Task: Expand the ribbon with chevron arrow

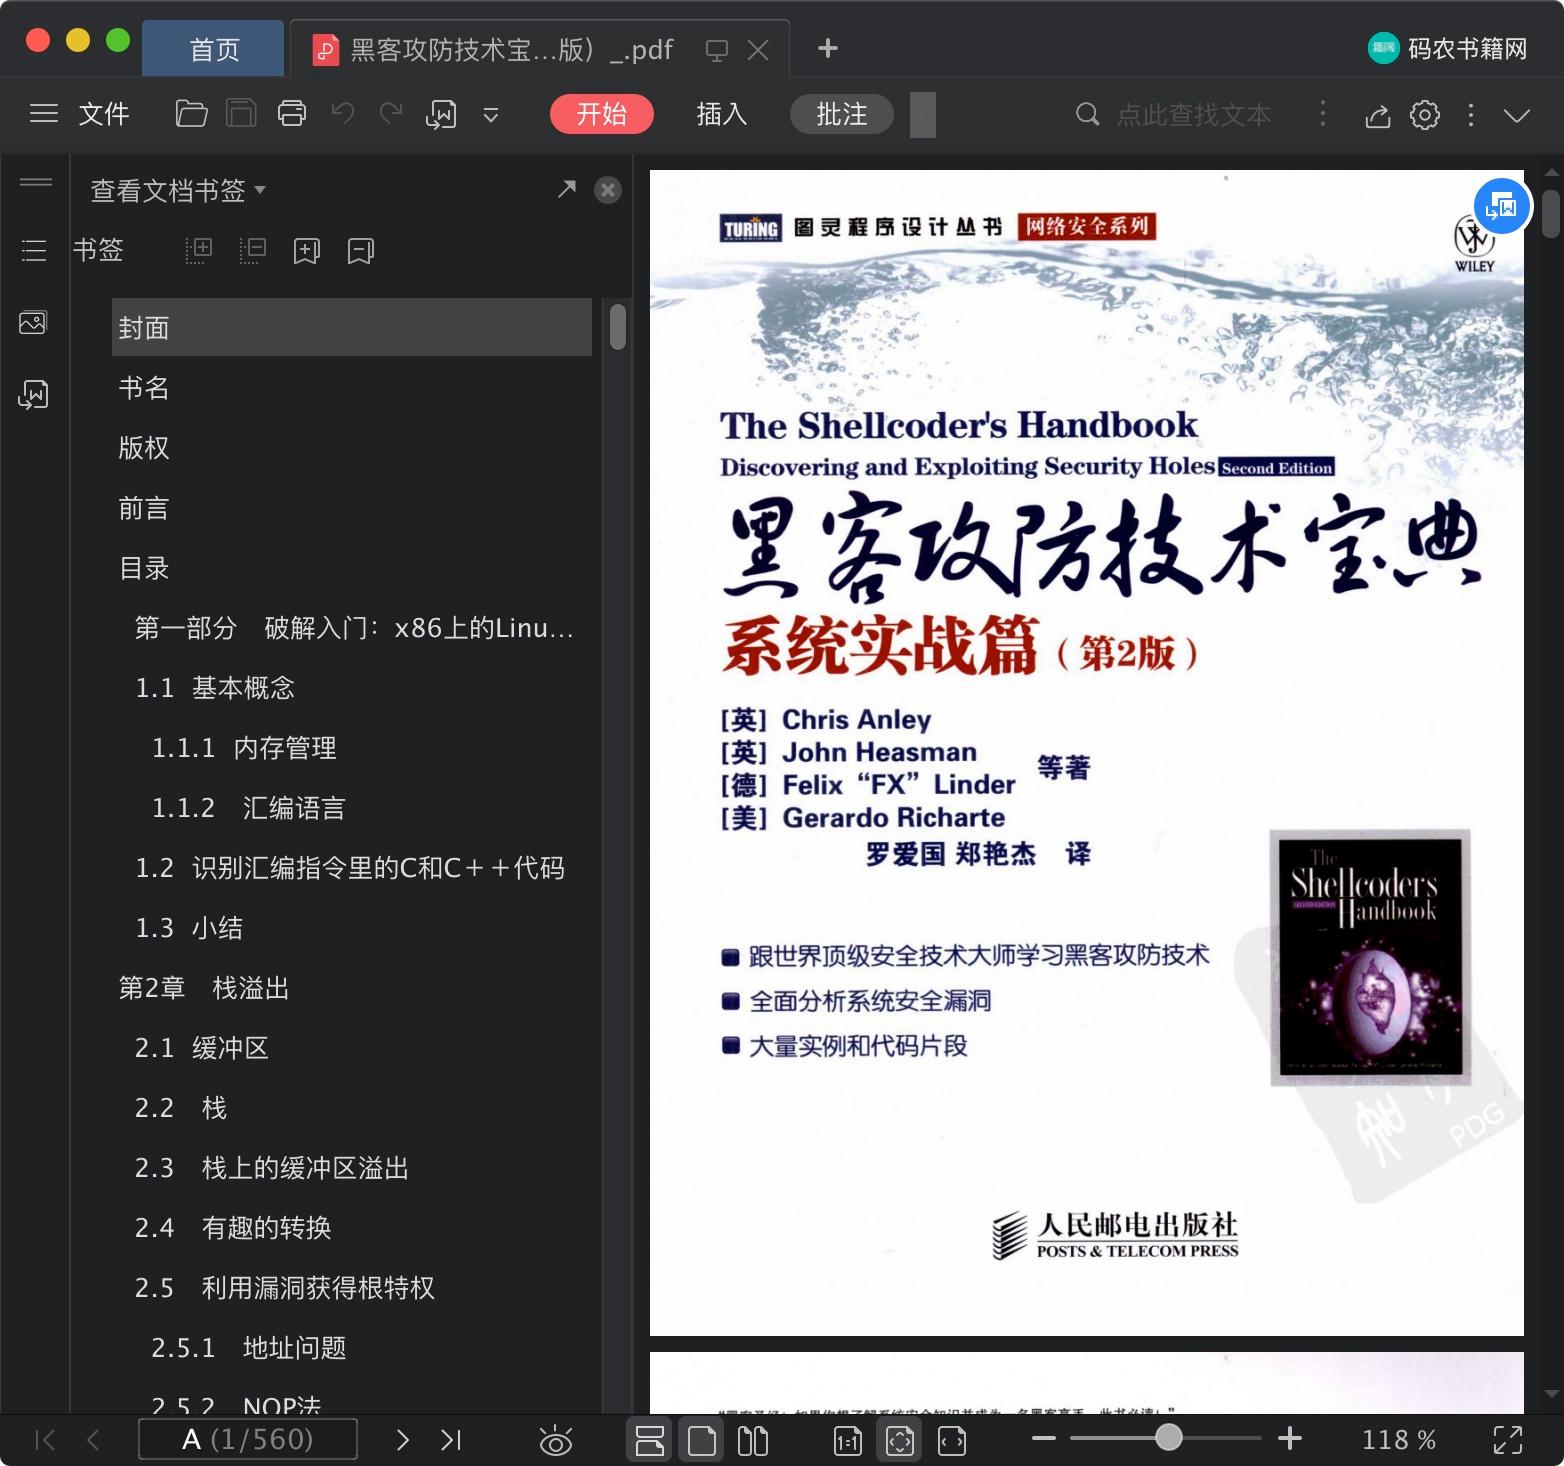Action: pos(1517,115)
